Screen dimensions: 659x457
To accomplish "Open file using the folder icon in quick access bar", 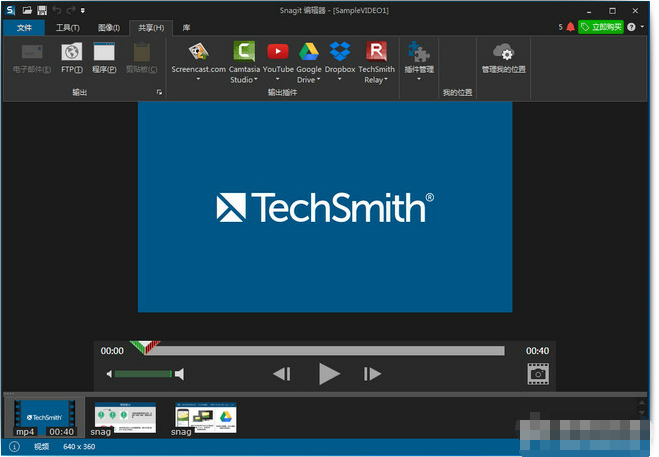I will [x=27, y=10].
